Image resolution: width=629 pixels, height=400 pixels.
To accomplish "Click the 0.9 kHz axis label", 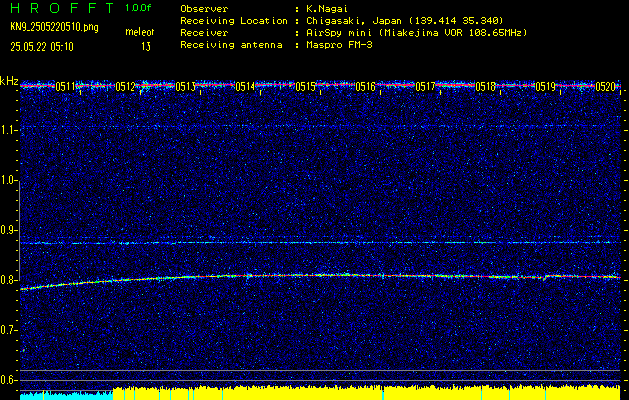I will 8,230.
